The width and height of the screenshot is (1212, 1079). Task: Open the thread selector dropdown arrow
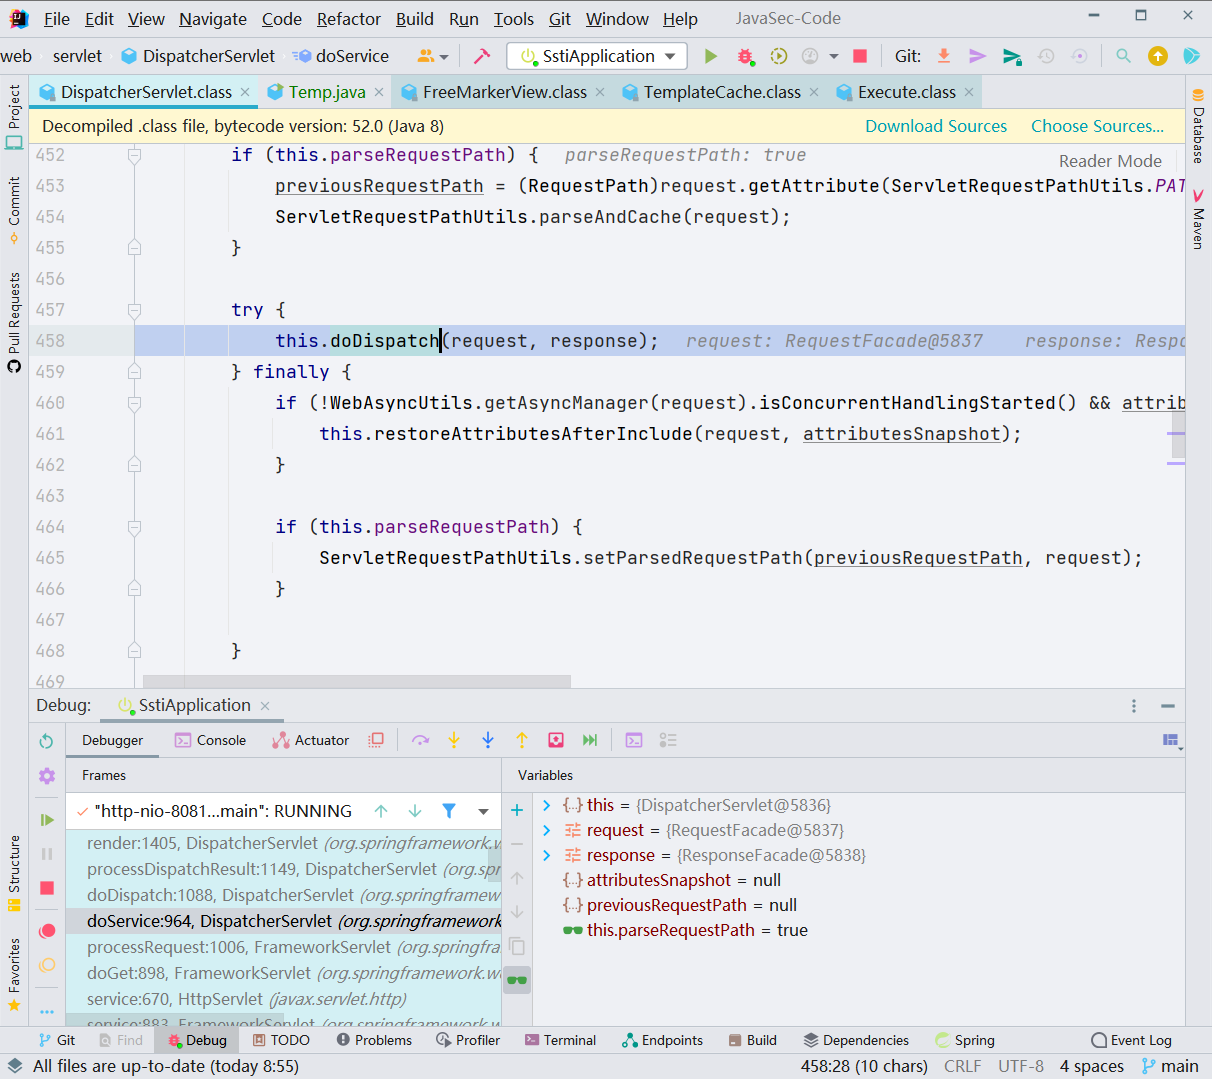click(484, 811)
